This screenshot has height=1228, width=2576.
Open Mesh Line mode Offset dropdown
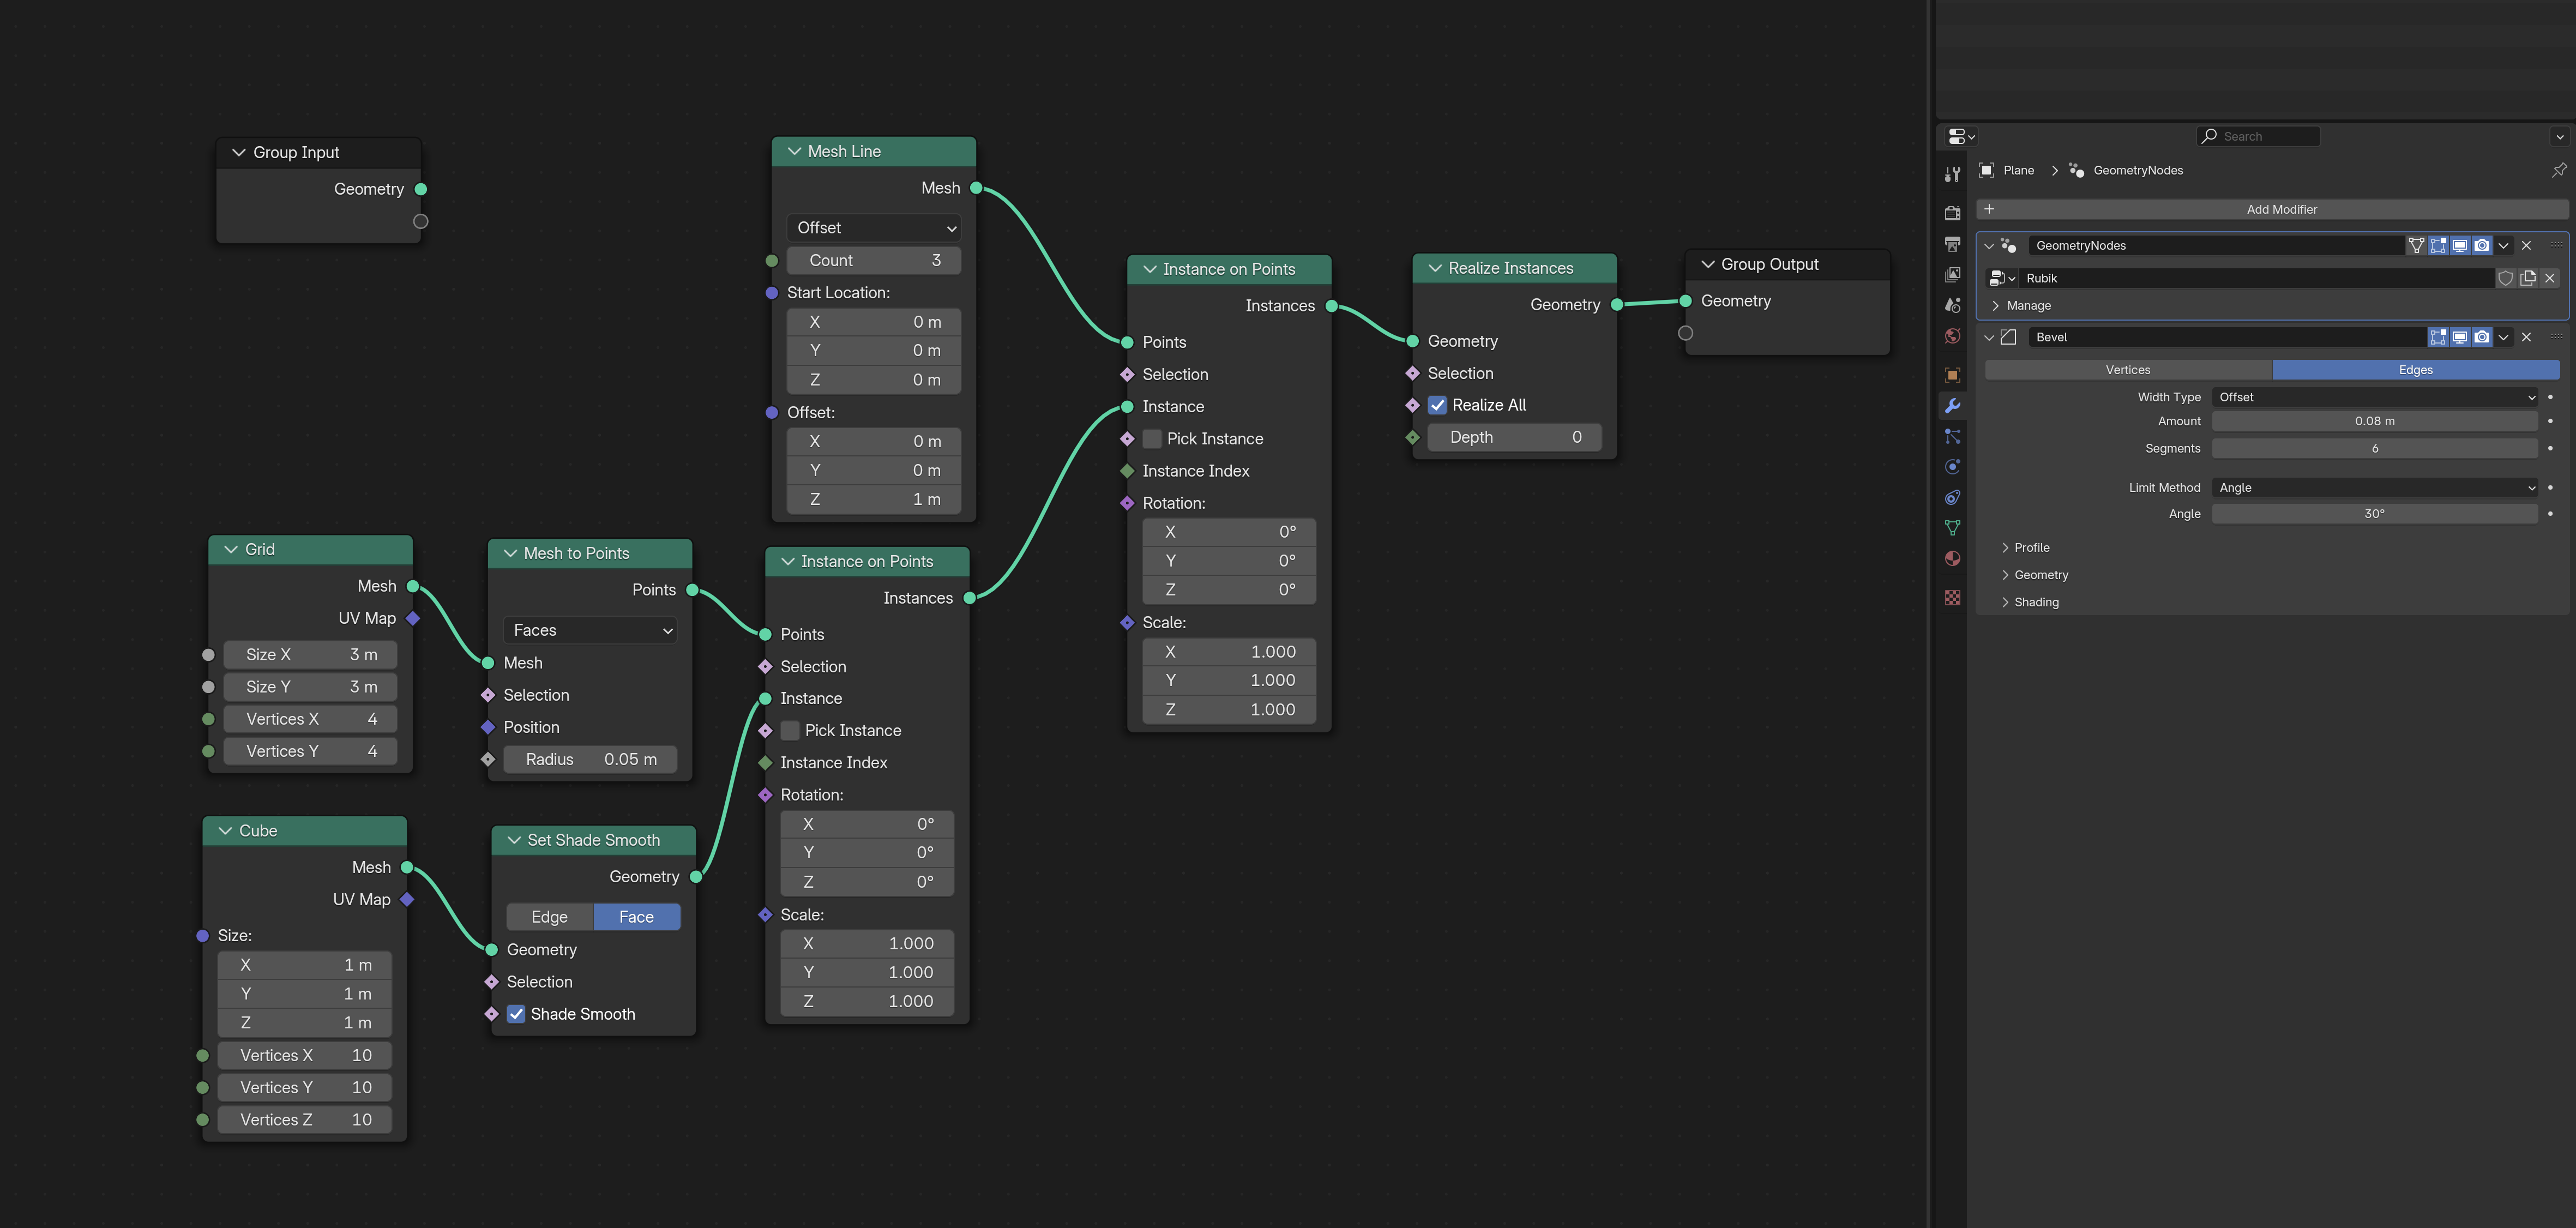coord(873,228)
